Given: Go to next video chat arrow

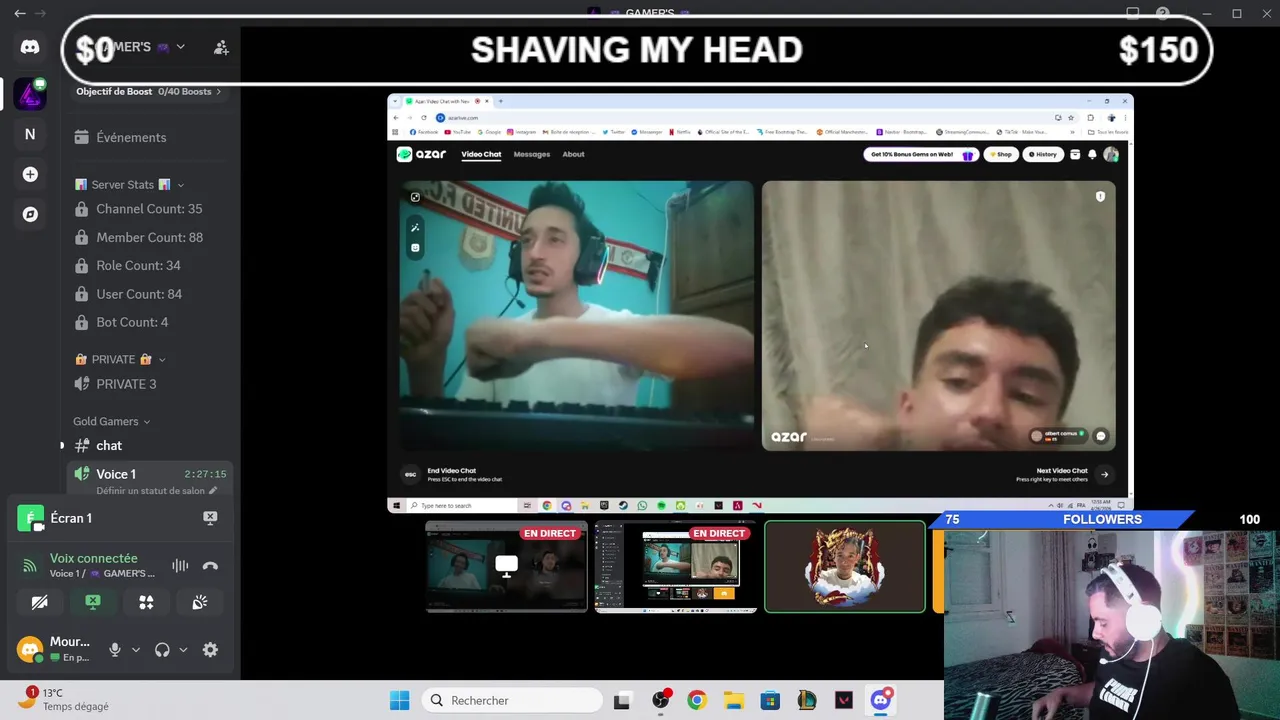Looking at the screenshot, I should click(x=1104, y=475).
